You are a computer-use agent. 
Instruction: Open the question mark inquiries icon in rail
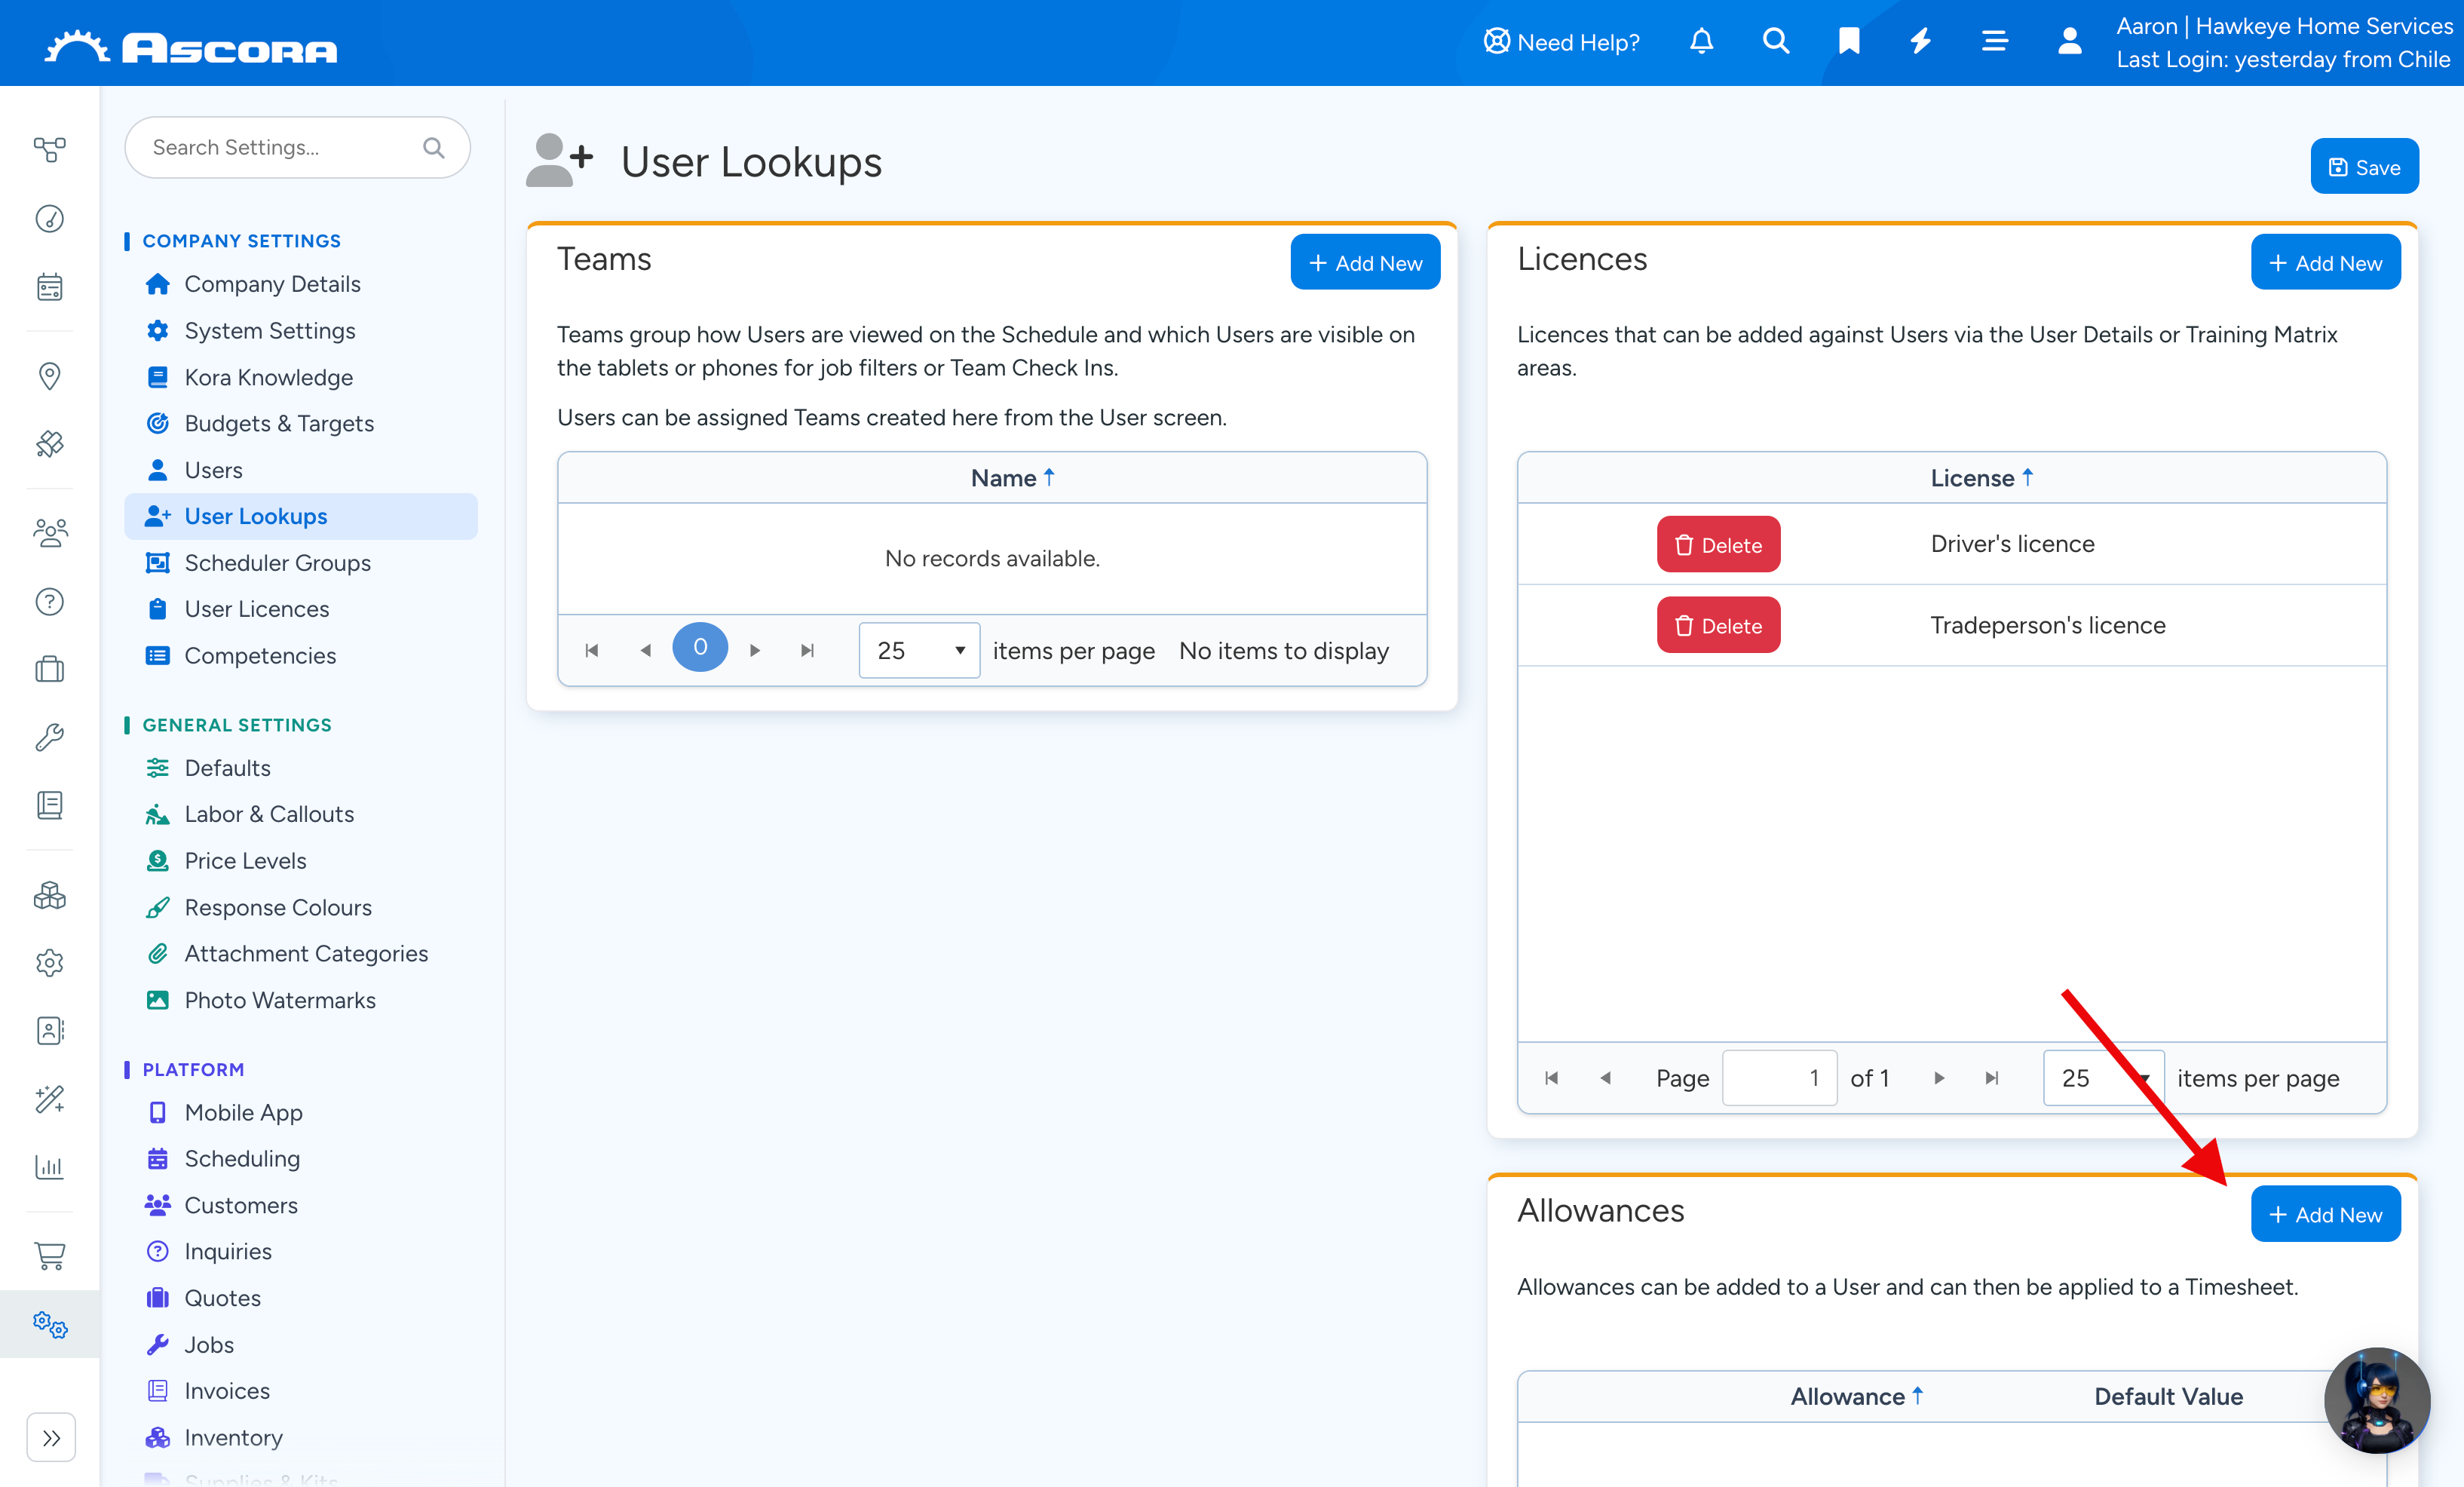point(49,601)
